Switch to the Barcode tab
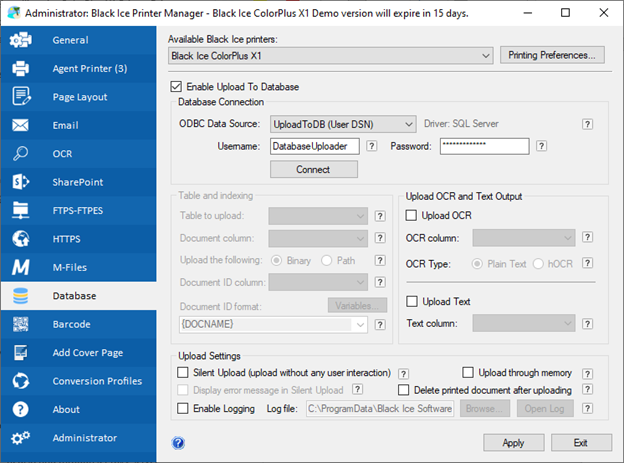This screenshot has height=463, width=624. (x=78, y=324)
